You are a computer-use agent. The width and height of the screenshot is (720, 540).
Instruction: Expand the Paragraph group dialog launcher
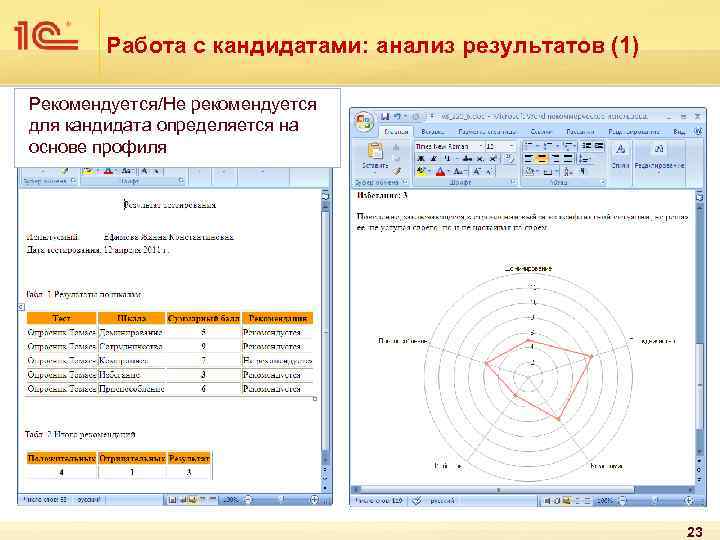click(x=602, y=181)
